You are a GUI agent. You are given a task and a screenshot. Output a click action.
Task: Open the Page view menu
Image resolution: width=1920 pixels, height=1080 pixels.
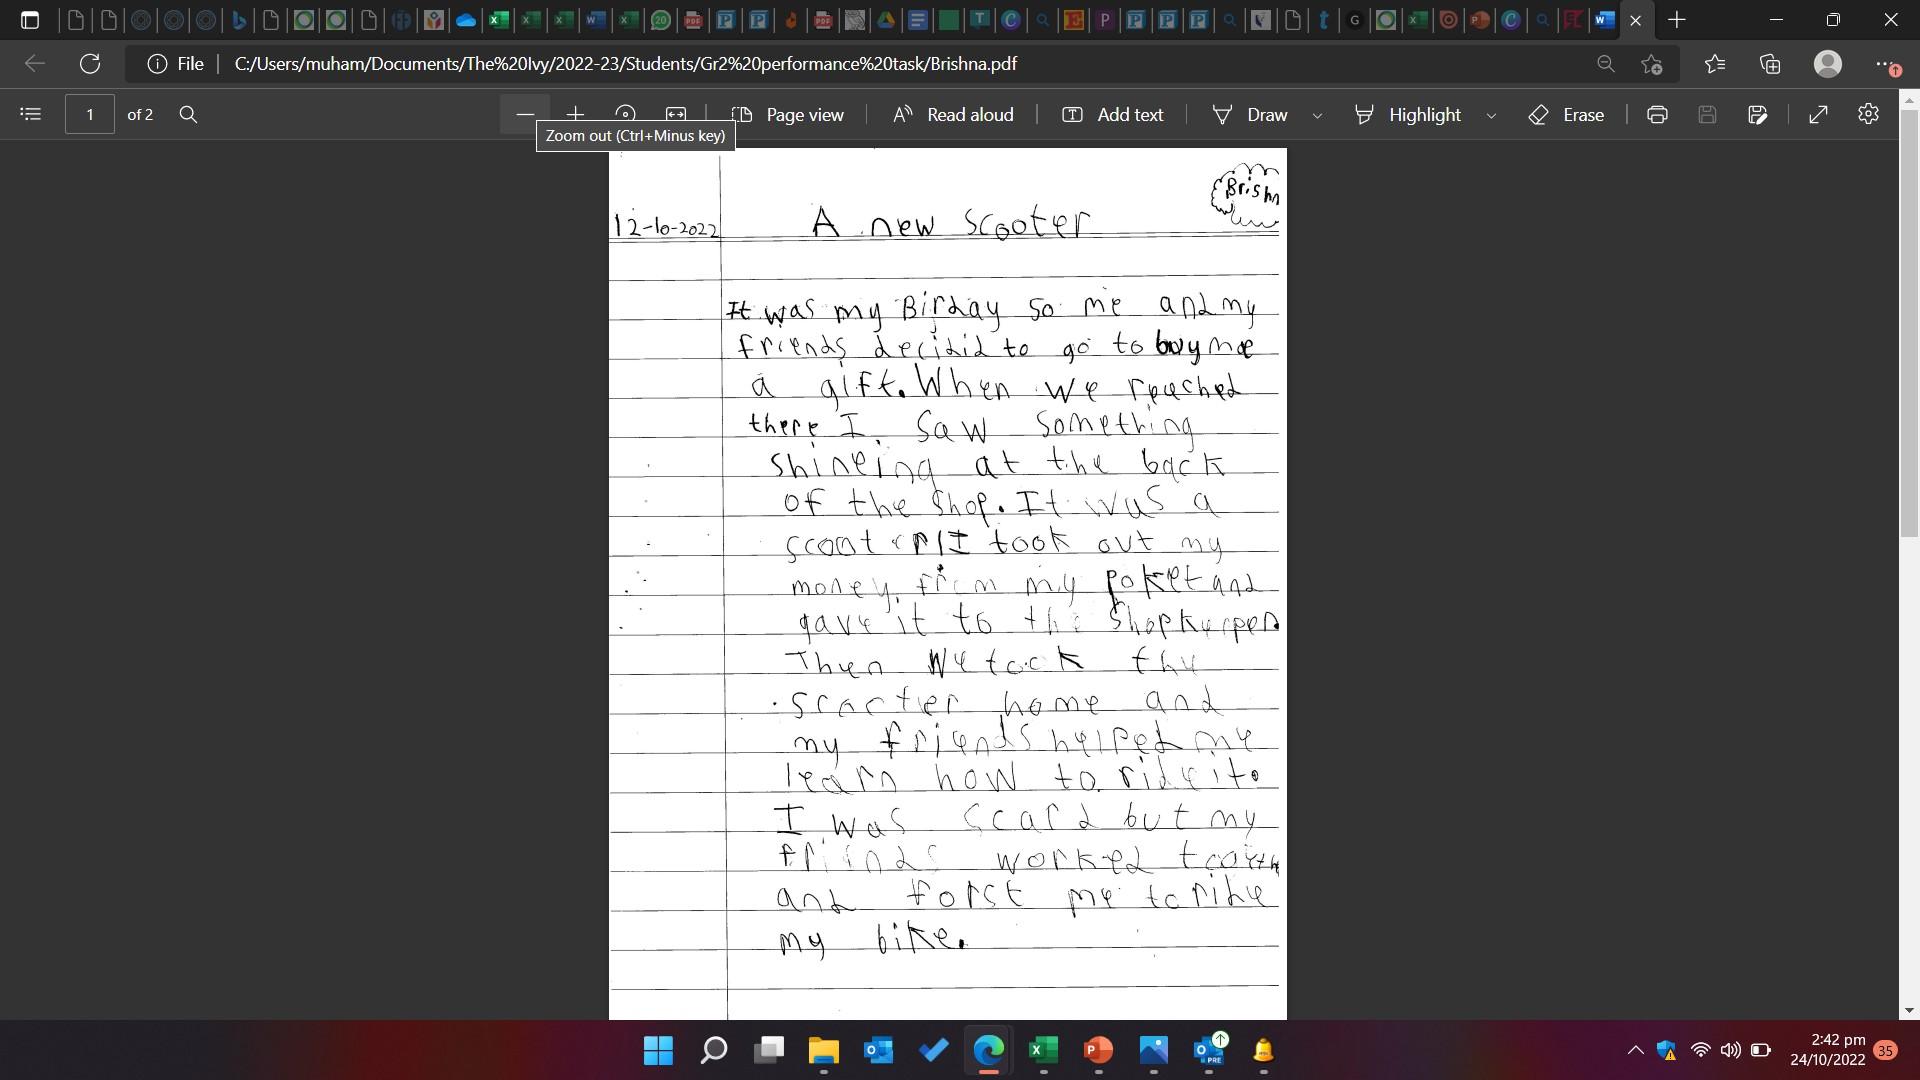[788, 114]
